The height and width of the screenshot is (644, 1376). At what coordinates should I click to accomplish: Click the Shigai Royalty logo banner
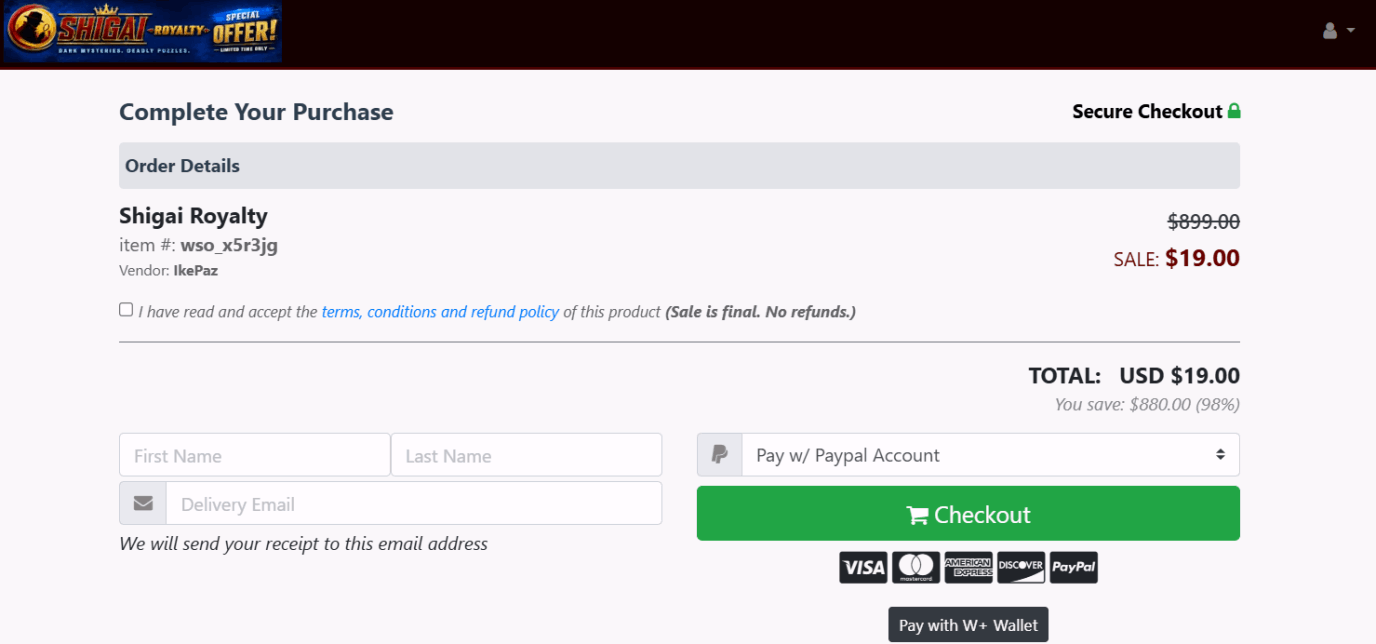pos(143,32)
